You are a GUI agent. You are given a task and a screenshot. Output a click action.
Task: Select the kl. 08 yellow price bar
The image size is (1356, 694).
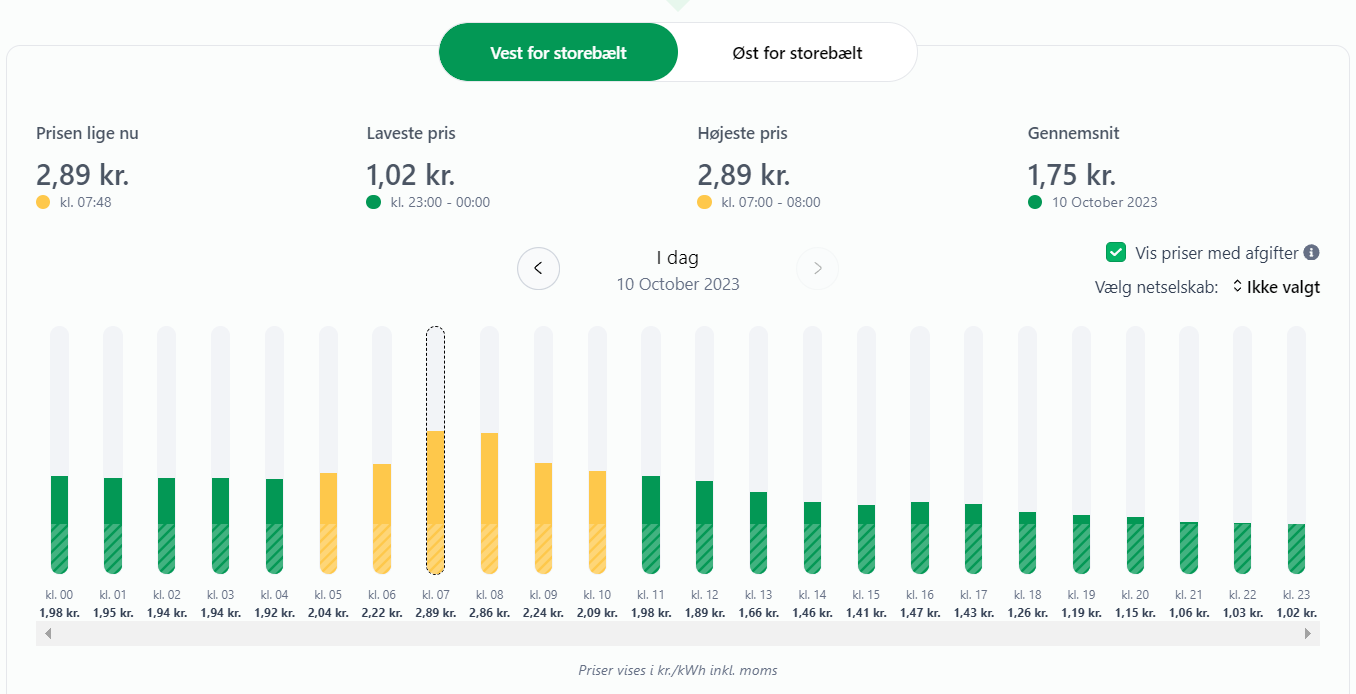tap(489, 502)
